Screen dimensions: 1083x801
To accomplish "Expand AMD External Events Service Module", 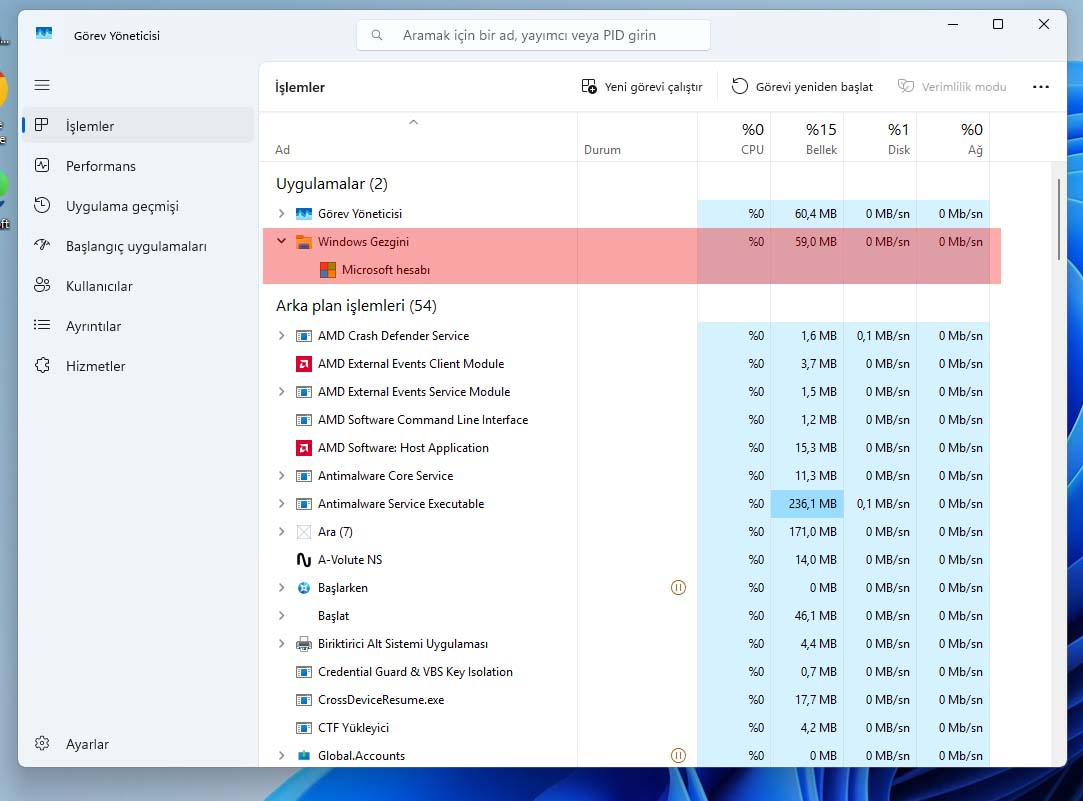I will click(281, 392).
